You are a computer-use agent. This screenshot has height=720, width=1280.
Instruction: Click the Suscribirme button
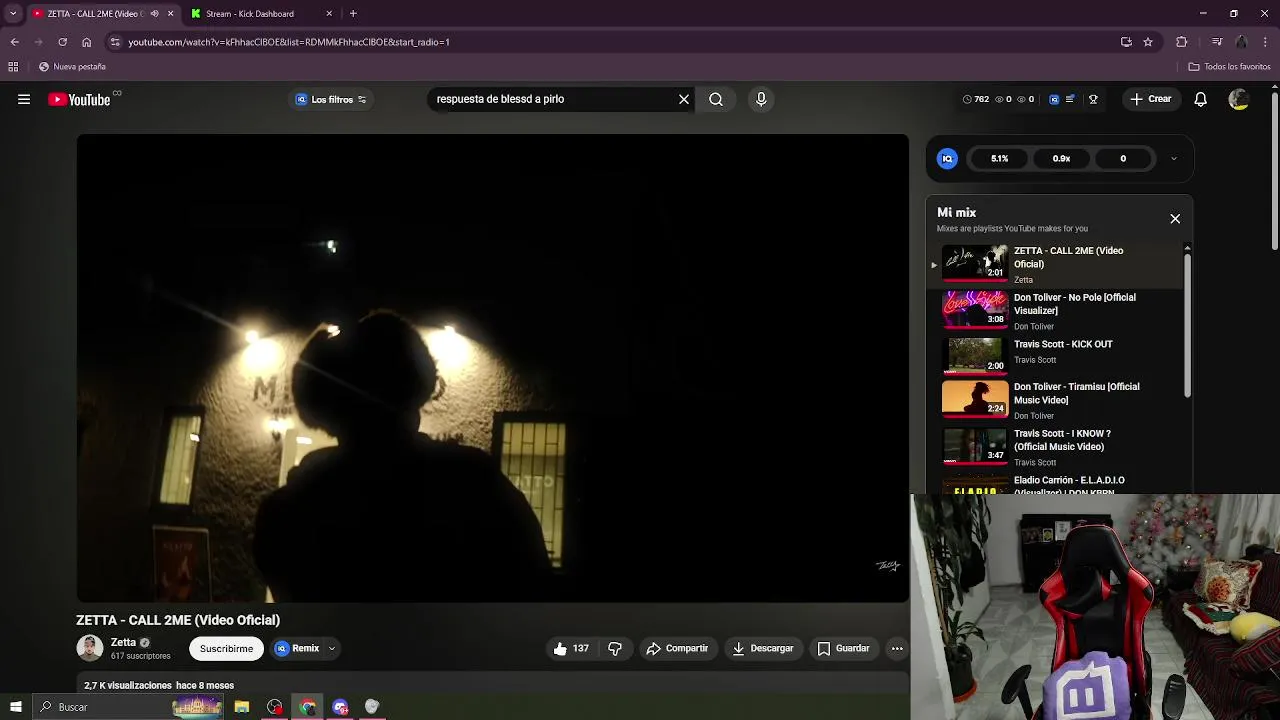point(226,648)
